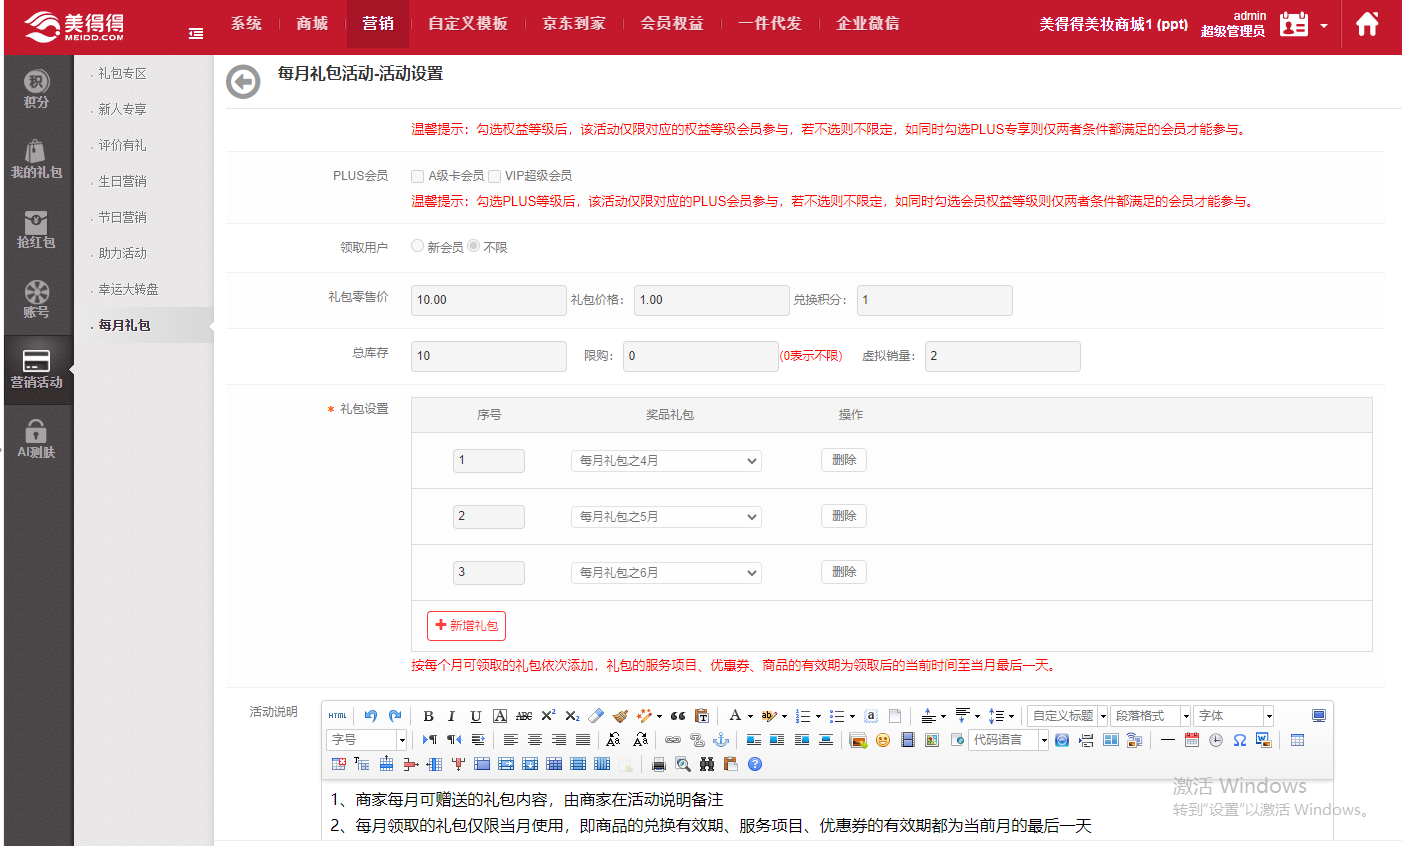Open 生日营销 in the submenu

(122, 181)
